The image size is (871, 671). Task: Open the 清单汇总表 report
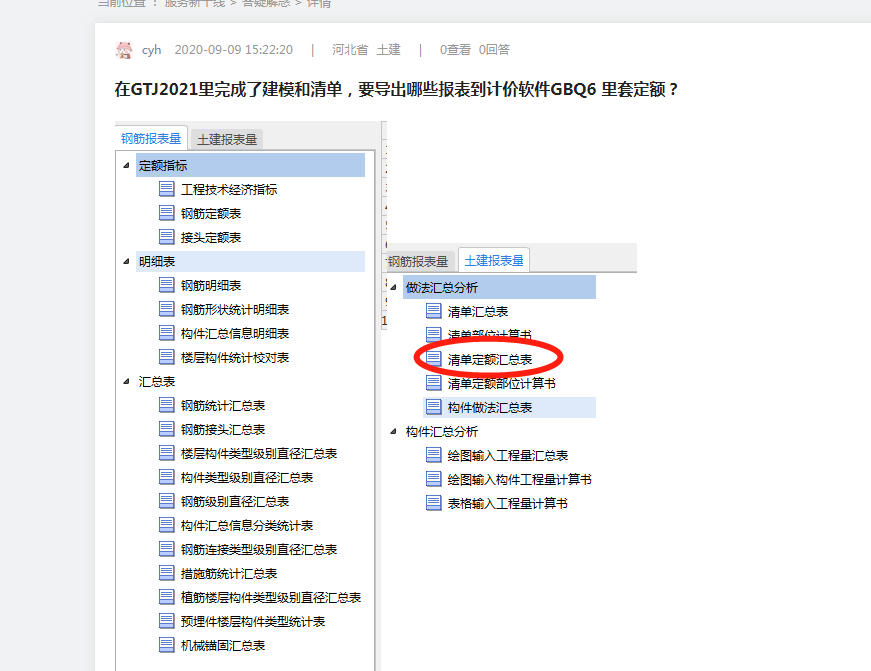pyautogui.click(x=478, y=312)
